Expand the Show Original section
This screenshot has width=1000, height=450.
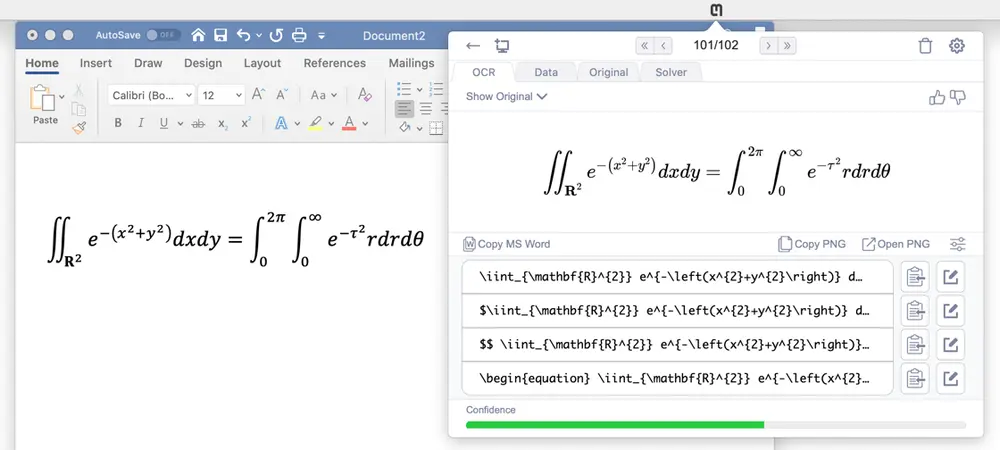pyautogui.click(x=506, y=96)
